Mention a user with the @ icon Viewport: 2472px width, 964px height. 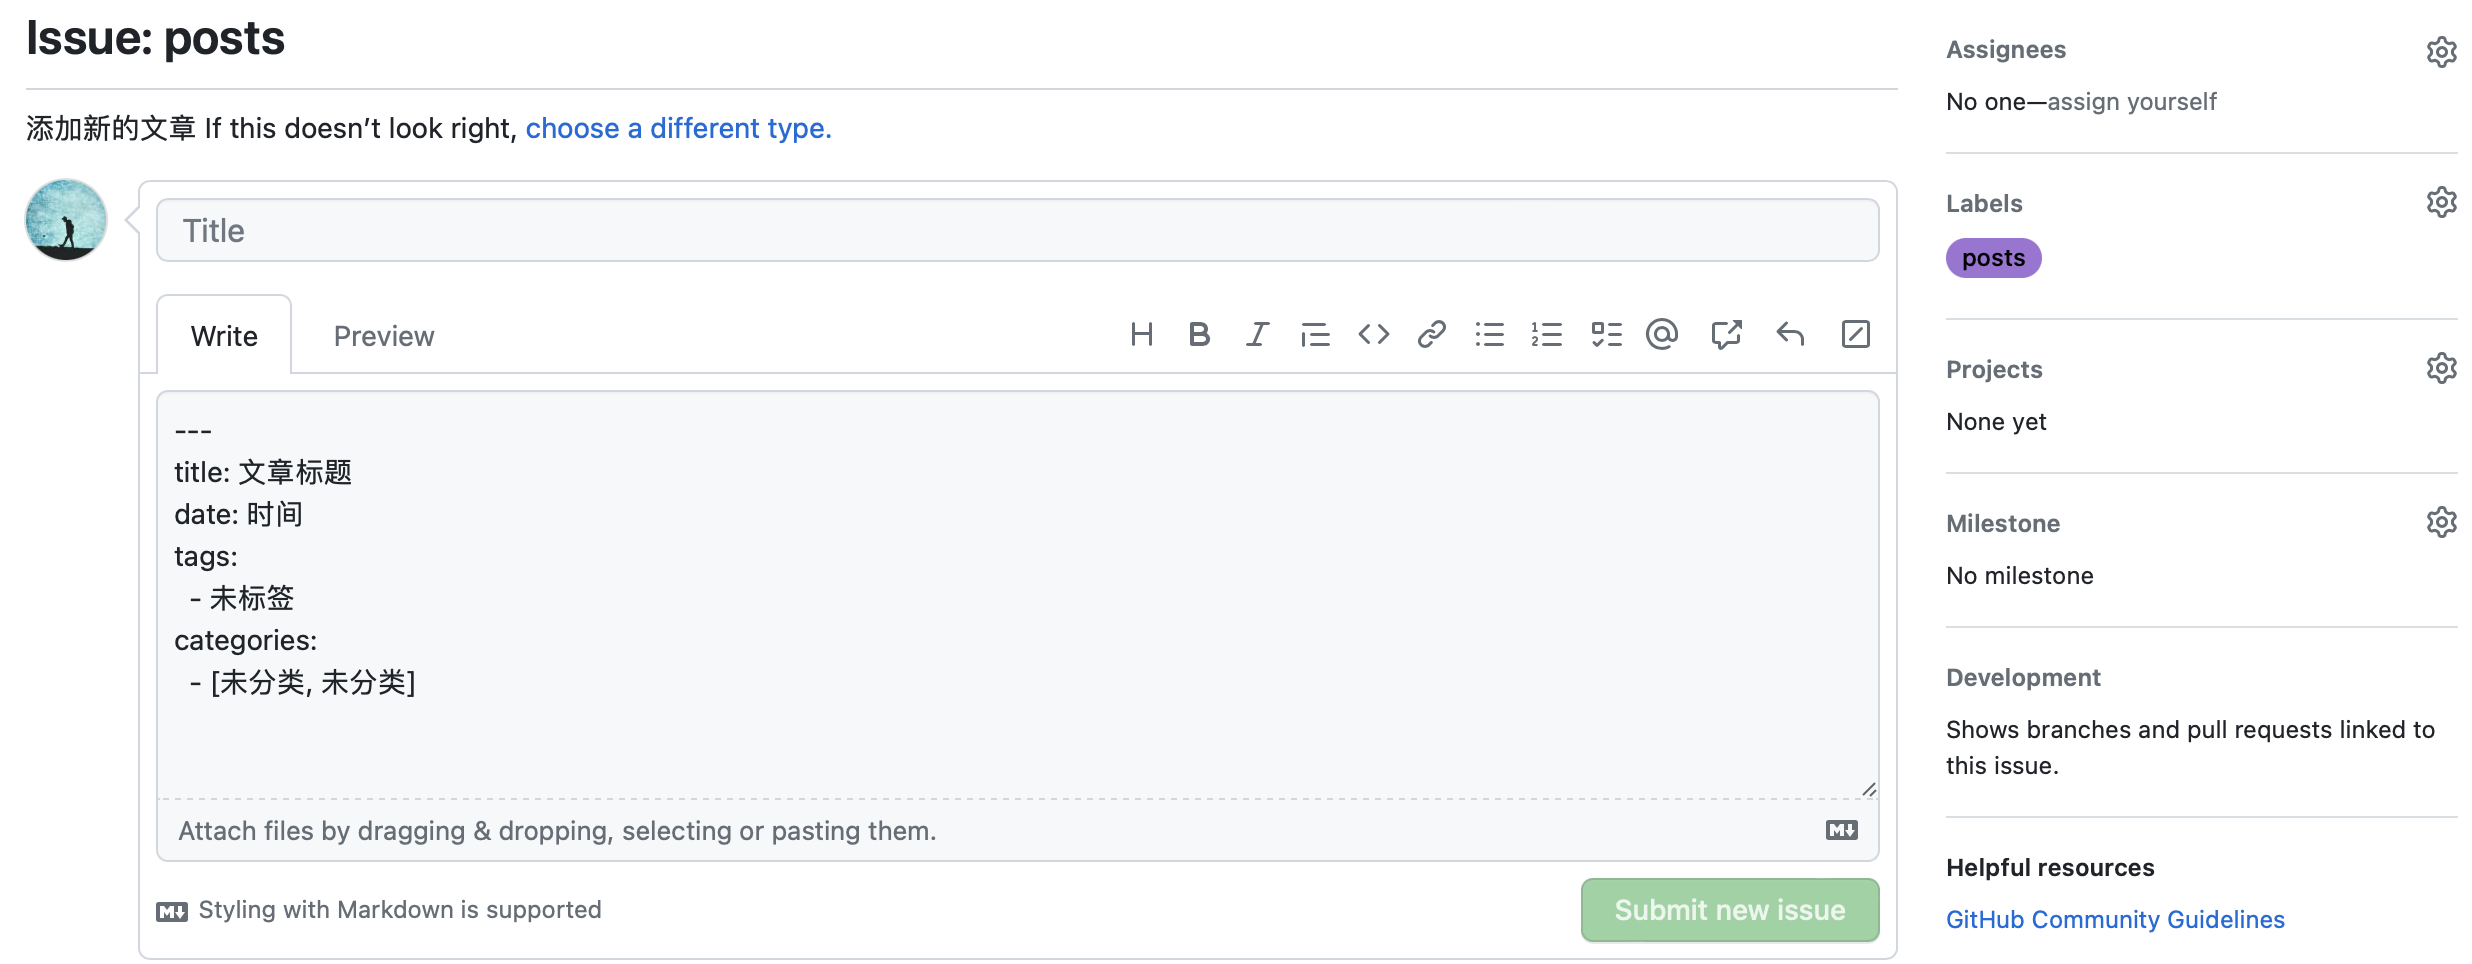pos(1662,334)
